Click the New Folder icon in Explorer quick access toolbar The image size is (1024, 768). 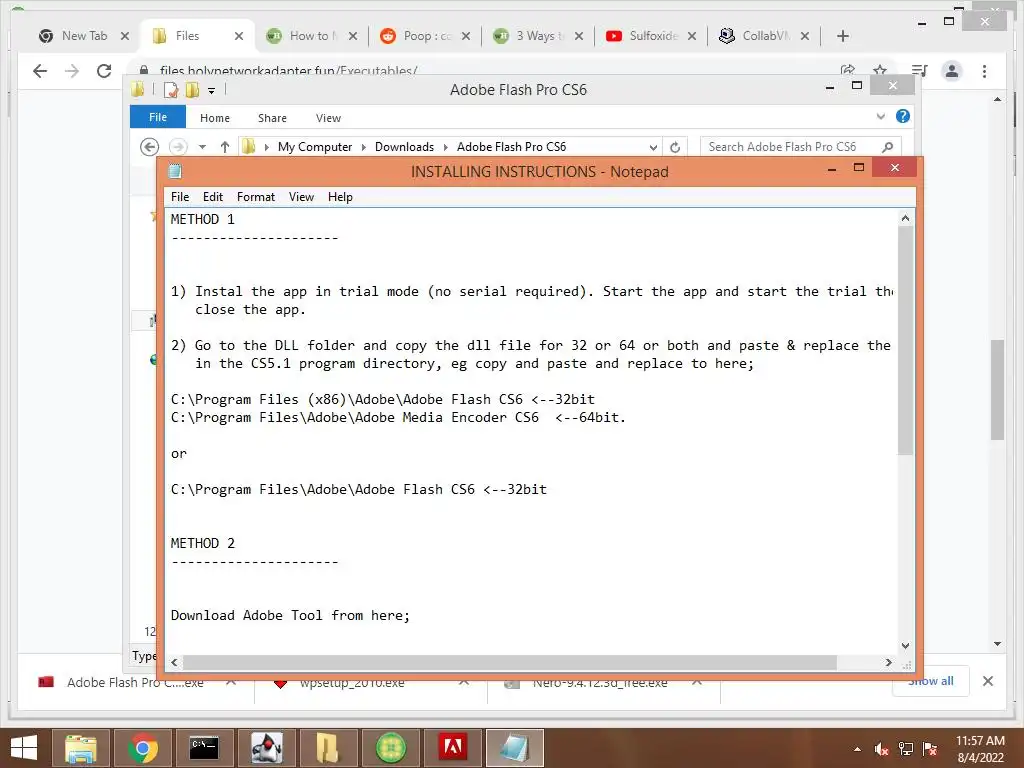tap(192, 90)
